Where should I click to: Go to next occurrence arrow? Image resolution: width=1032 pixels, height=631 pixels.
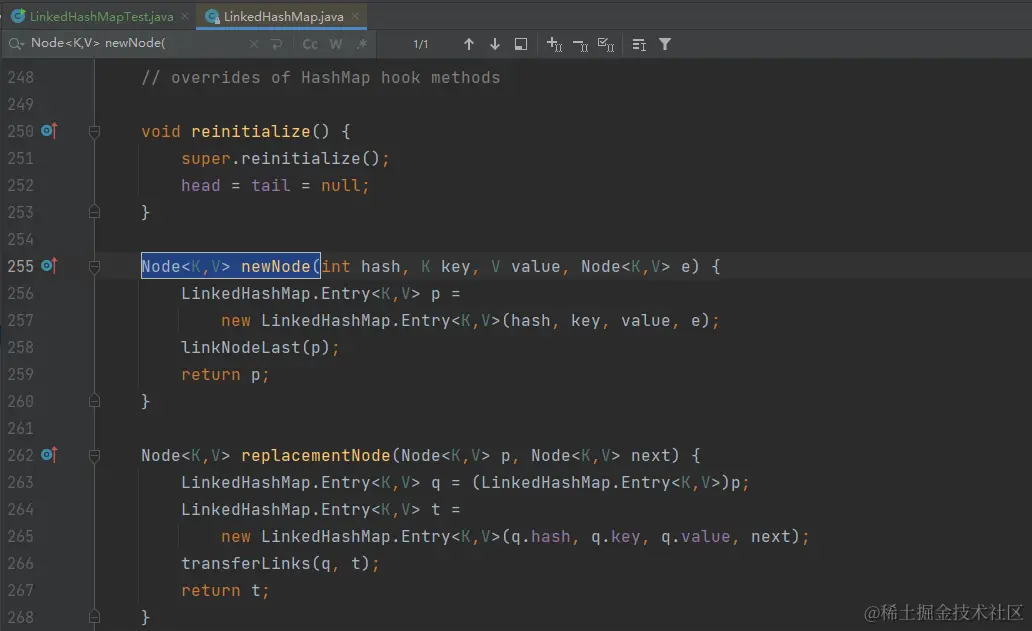[x=495, y=44]
